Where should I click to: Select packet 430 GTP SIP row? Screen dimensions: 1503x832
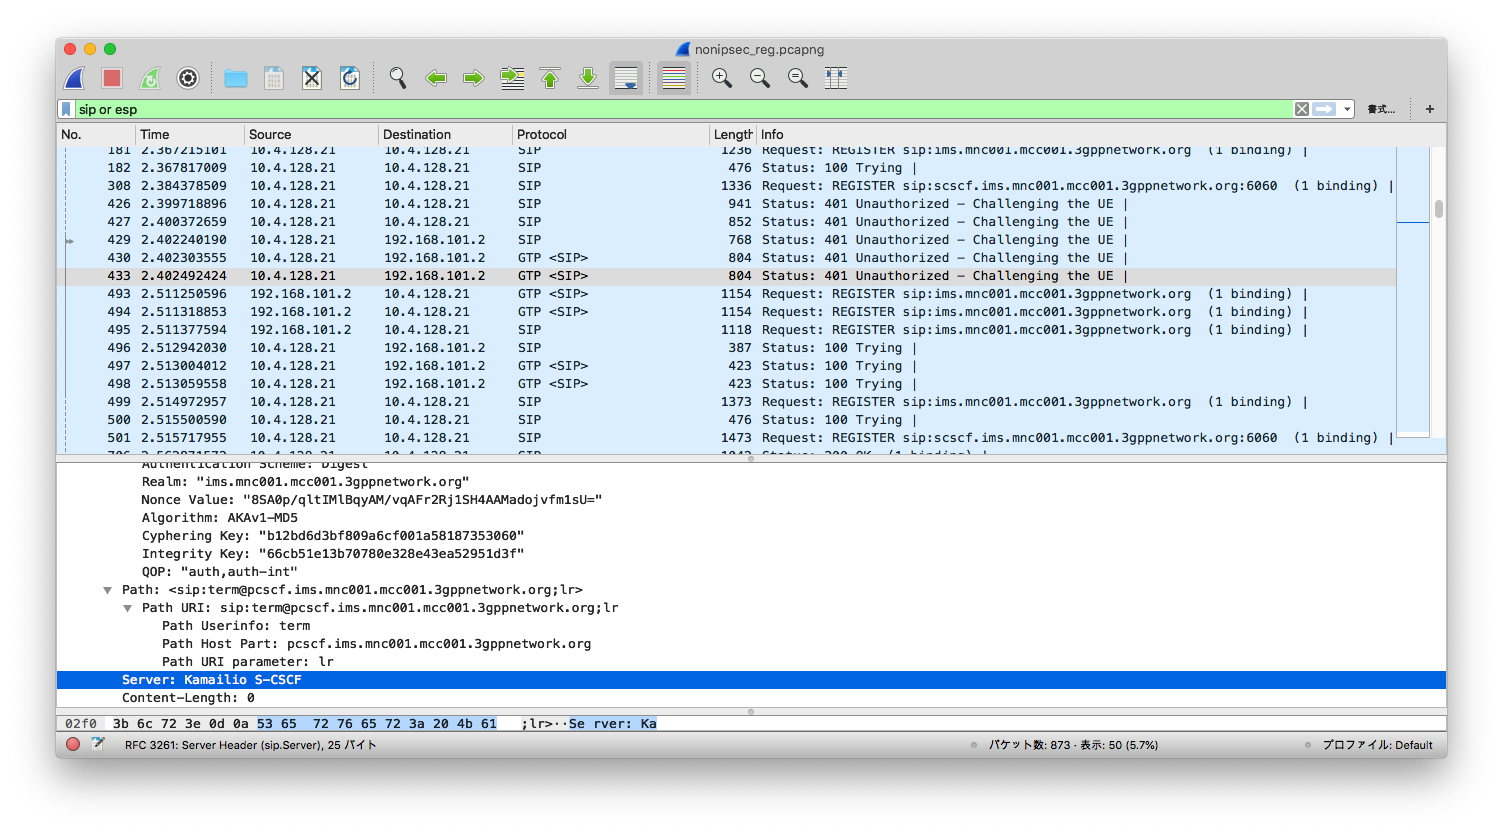point(727,258)
